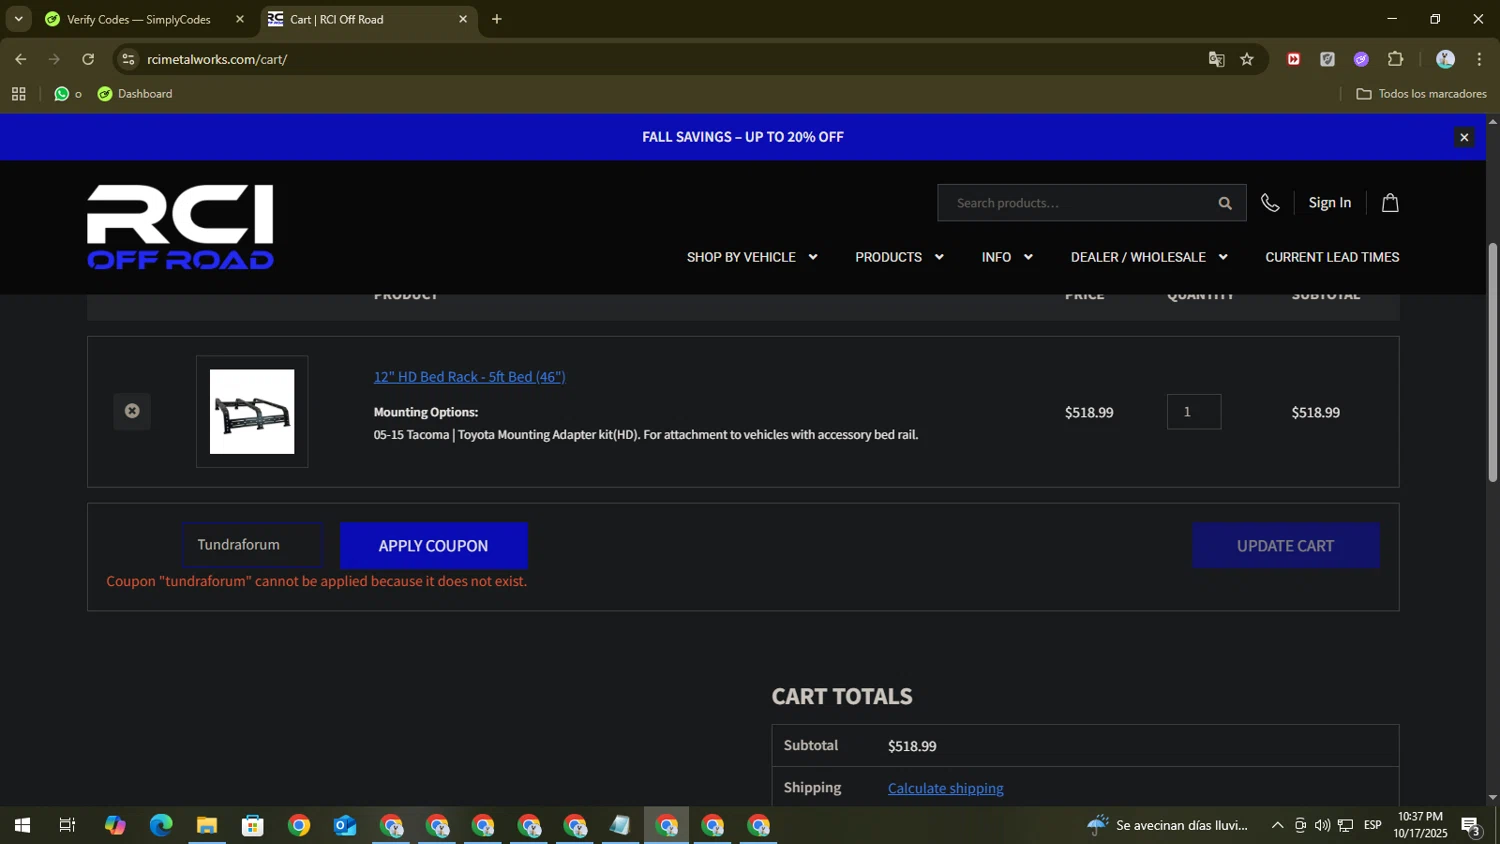Screen dimensions: 1500x844
Task: Open Google Translate icon in address bar
Action: 1216,59
